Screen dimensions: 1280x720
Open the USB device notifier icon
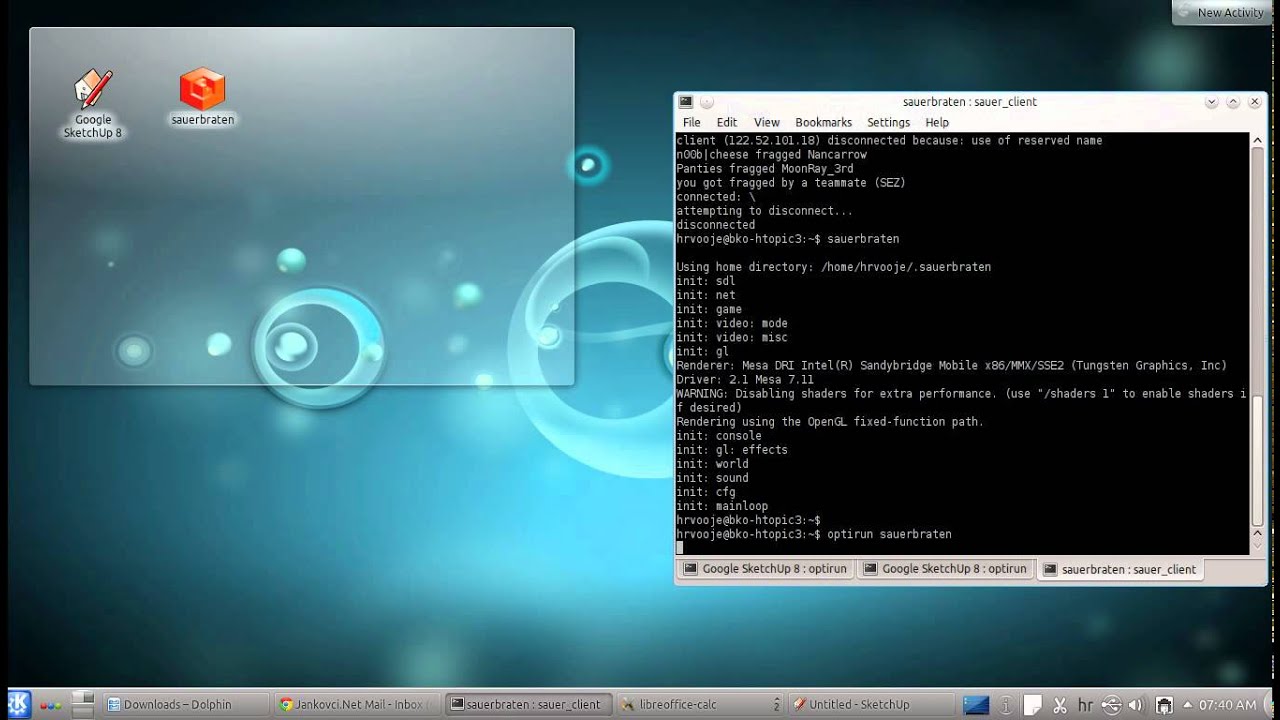point(1112,704)
